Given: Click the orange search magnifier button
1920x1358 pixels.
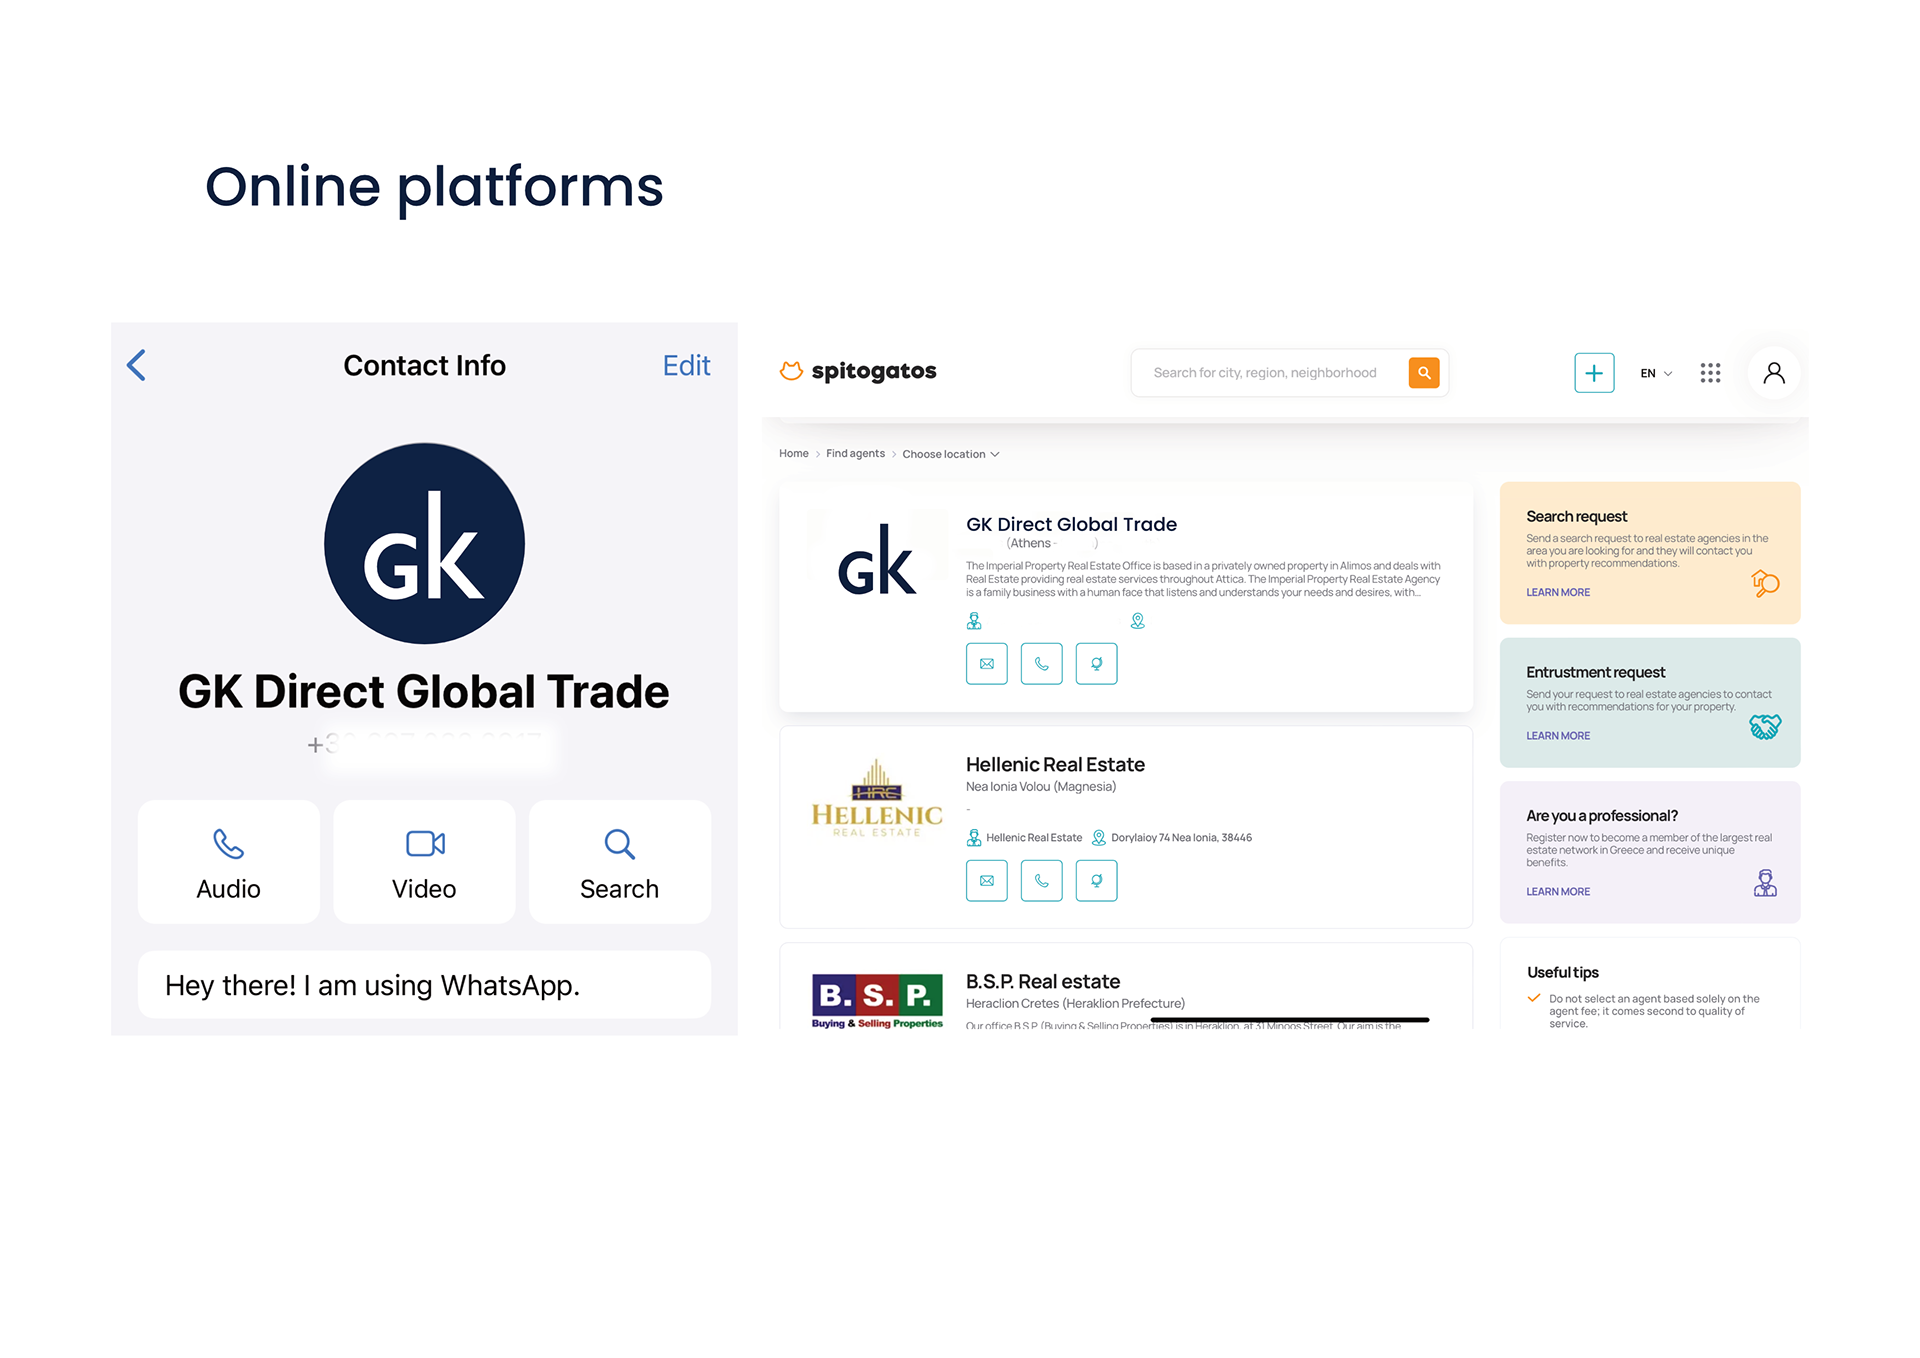Looking at the screenshot, I should tap(1424, 372).
